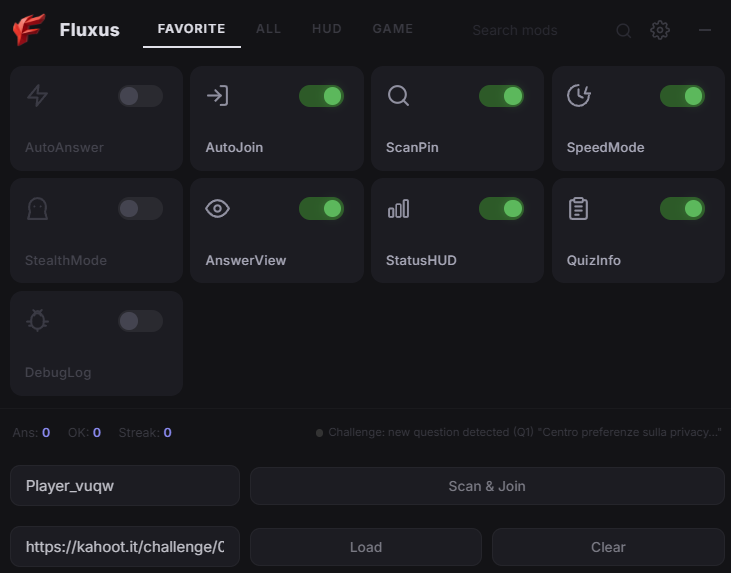Click the DebugLog bug icon
Viewport: 731px width, 573px height.
37,321
